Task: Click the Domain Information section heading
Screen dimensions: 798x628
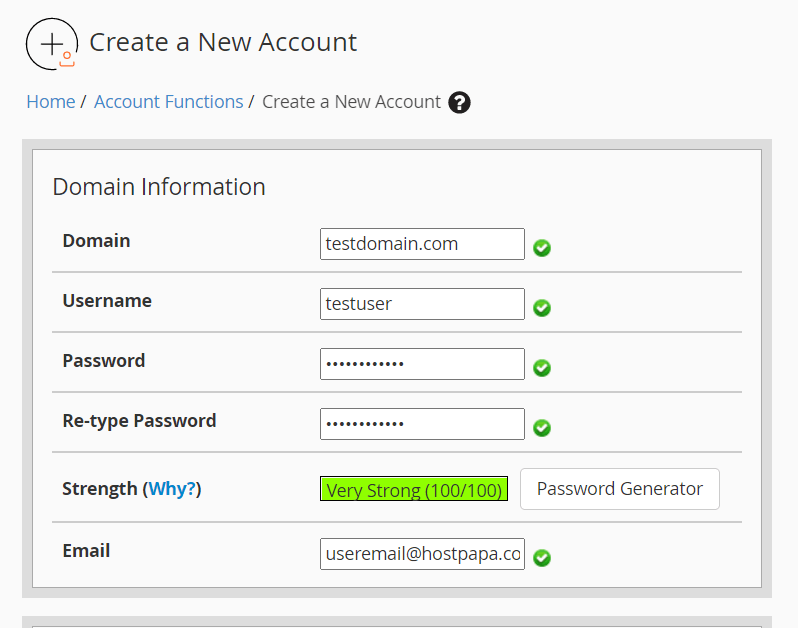Action: 159,187
